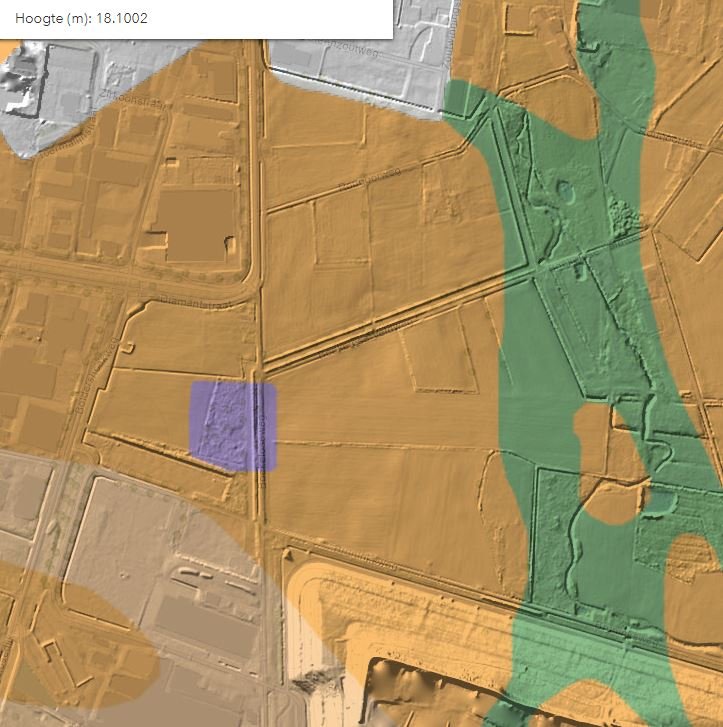Click the empty white area of height panel
This screenshot has height=727, width=723.
click(280, 19)
